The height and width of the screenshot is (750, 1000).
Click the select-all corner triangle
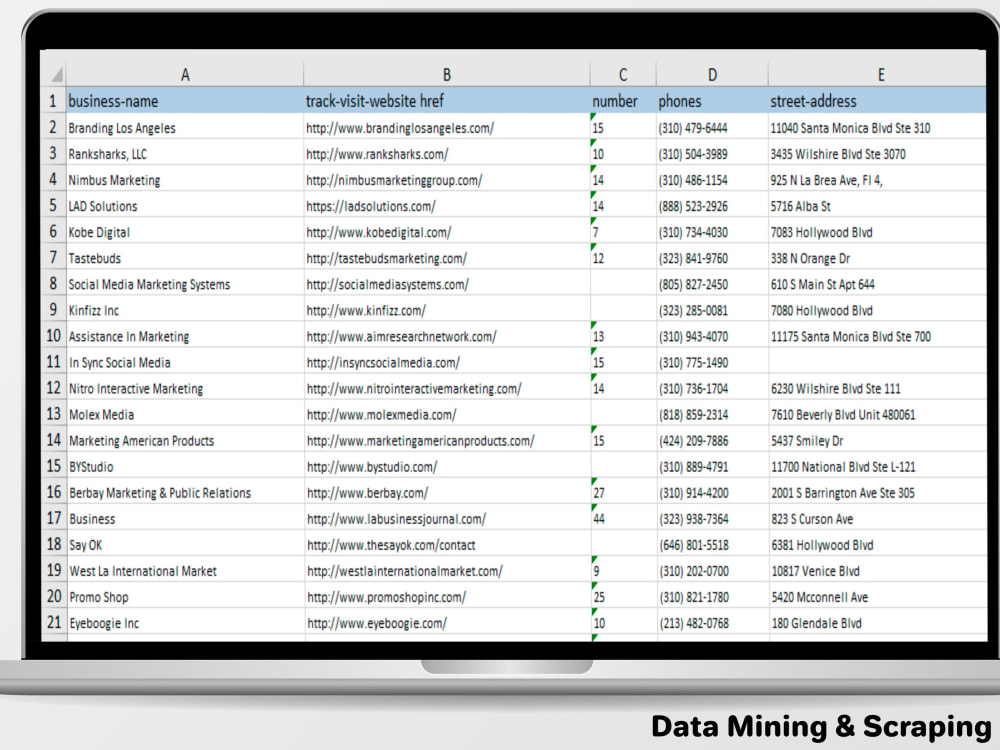tap(56, 75)
